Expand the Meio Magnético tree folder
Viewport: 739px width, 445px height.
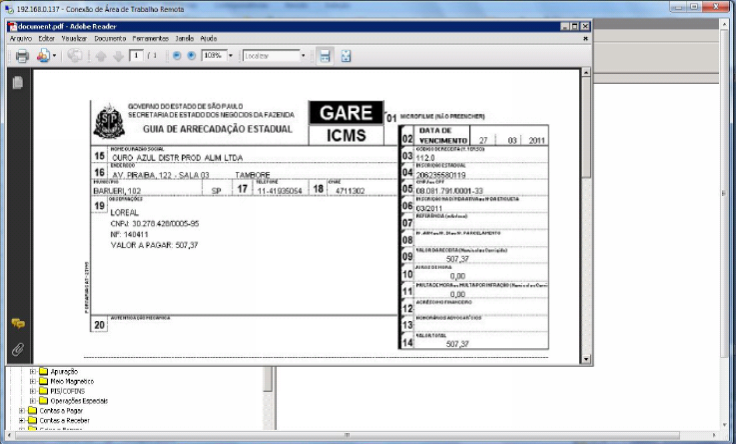tap(33, 381)
